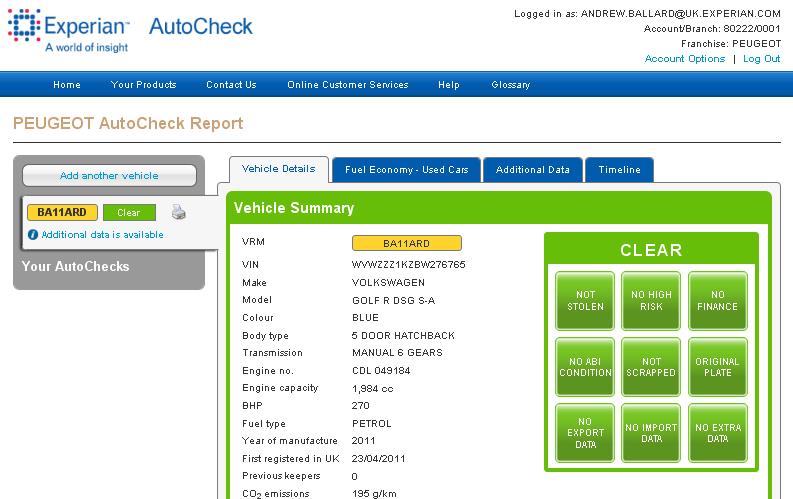The width and height of the screenshot is (793, 499).
Task: Click the green Clear status button in sidebar
Action: coord(129,213)
